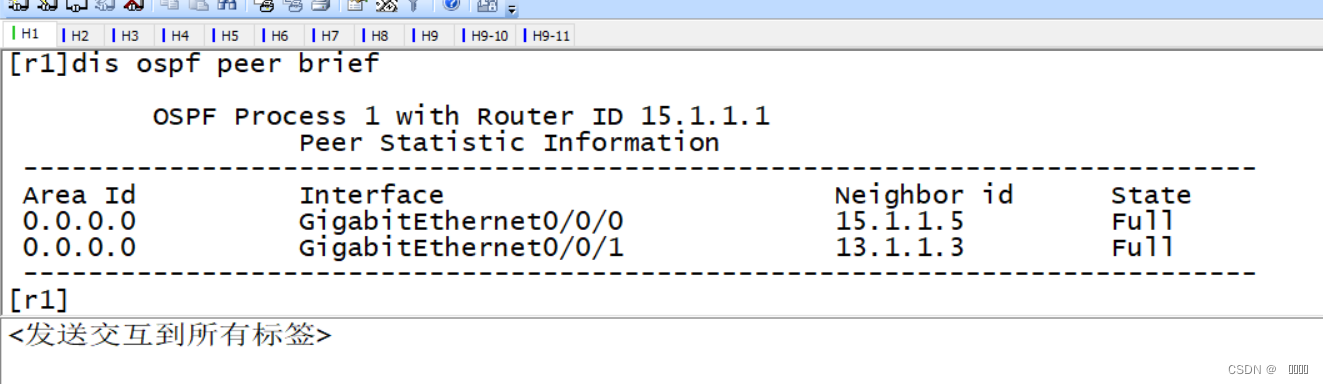This screenshot has height=384, width=1323.
Task: Click the Help question mark toolbar icon
Action: point(450,5)
